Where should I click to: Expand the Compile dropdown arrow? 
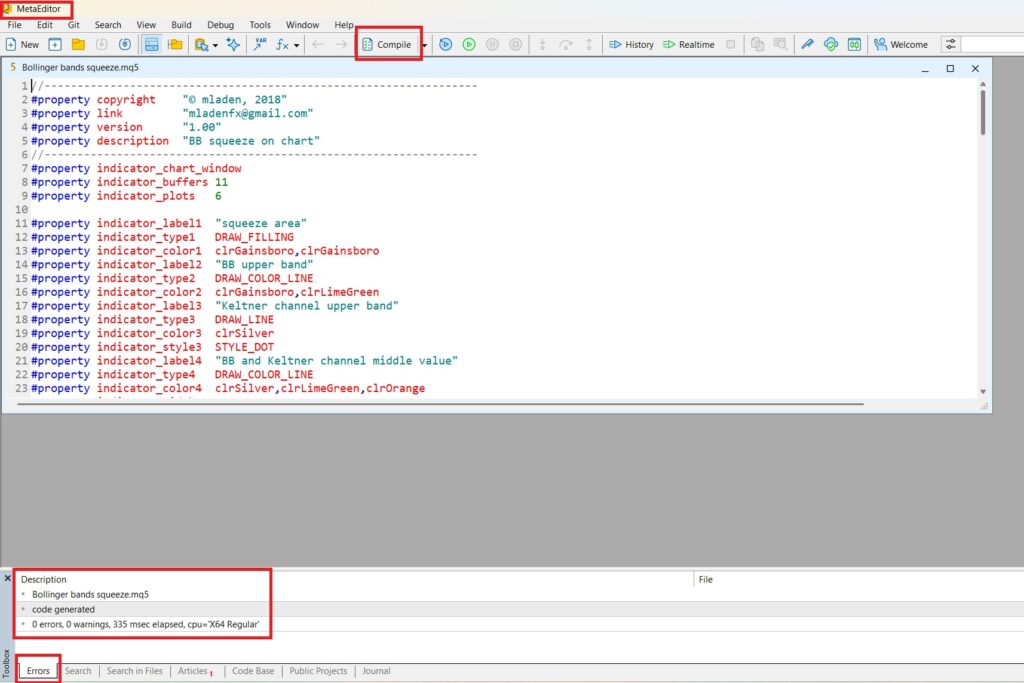coord(424,45)
